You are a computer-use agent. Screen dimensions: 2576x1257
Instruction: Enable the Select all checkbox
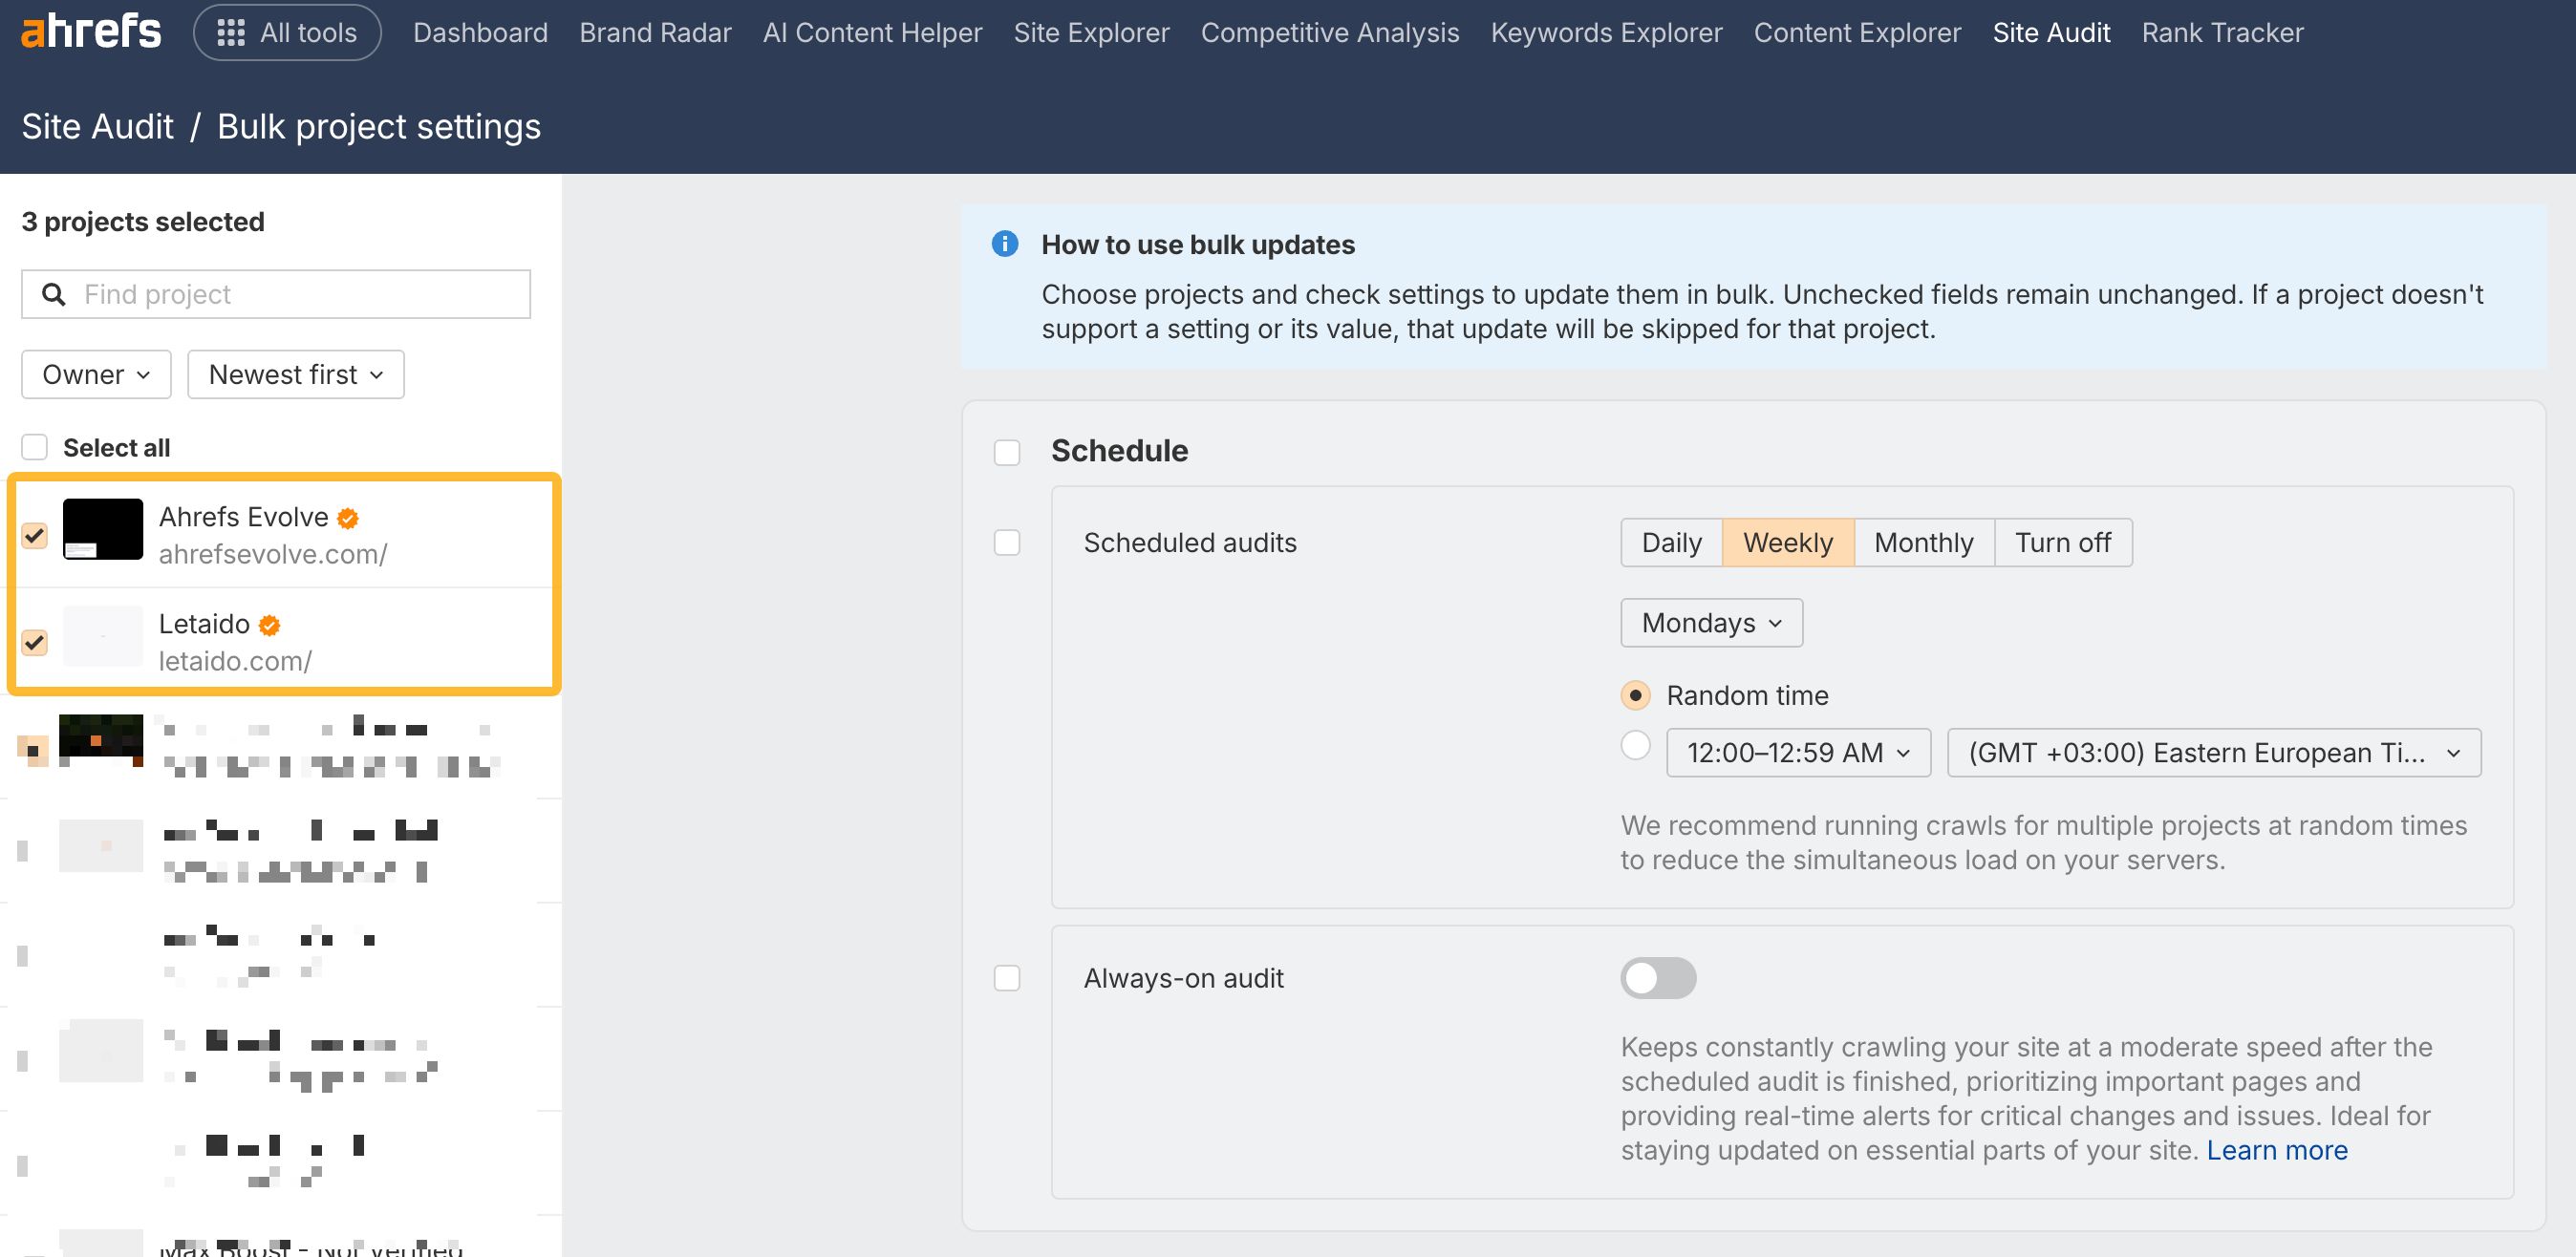pyautogui.click(x=35, y=447)
